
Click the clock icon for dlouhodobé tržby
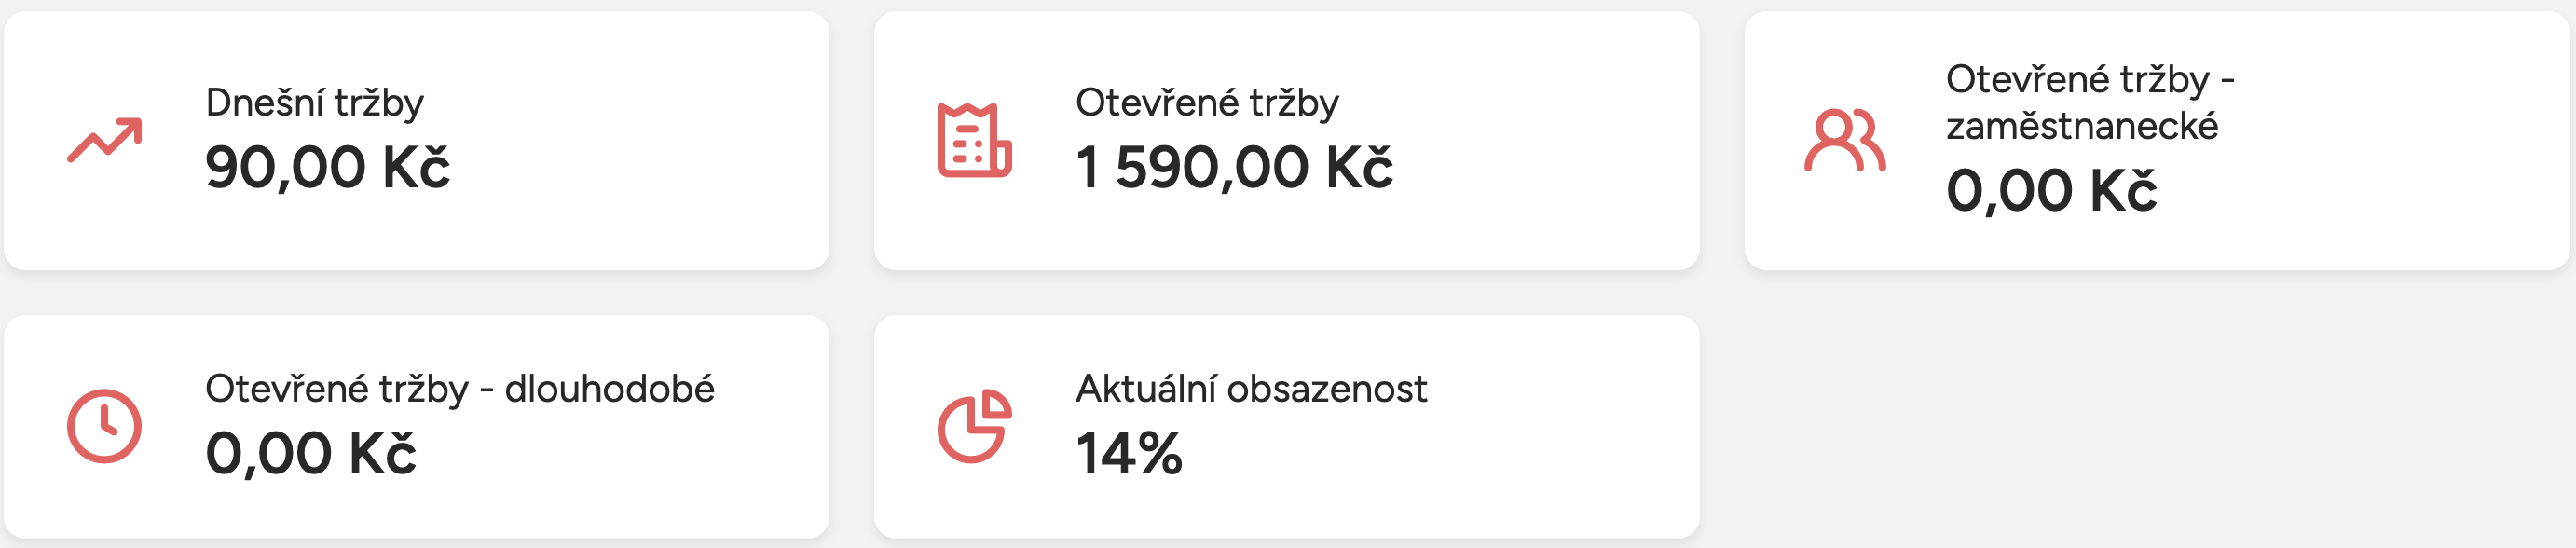(104, 426)
